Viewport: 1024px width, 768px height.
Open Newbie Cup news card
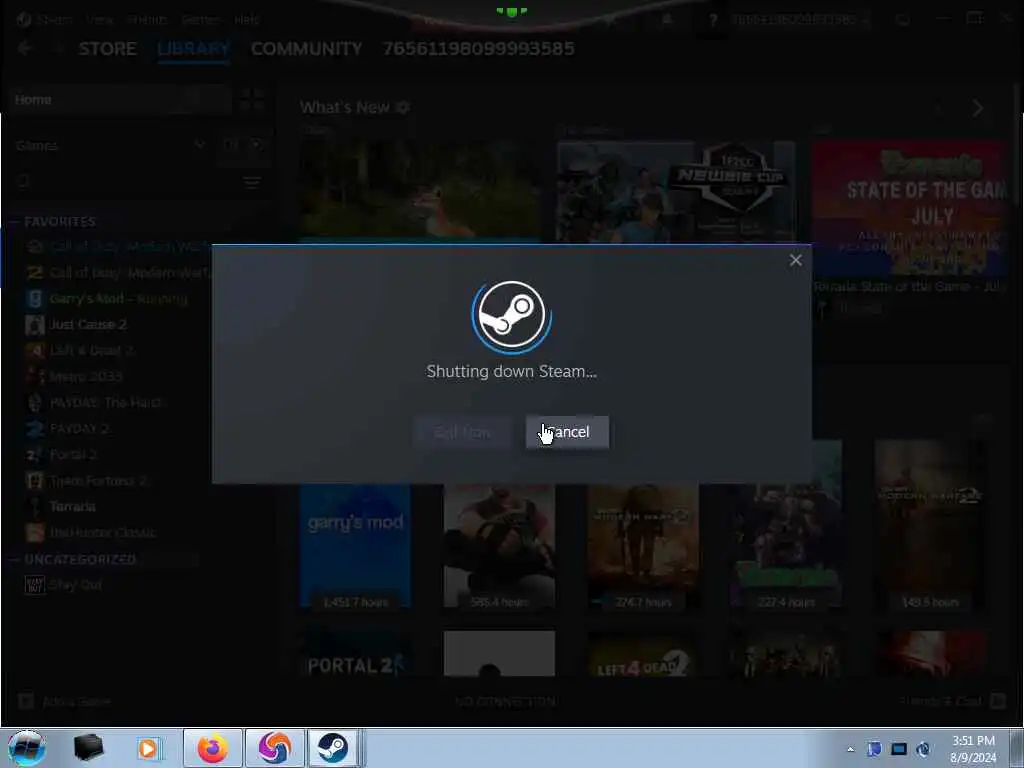pyautogui.click(x=676, y=192)
